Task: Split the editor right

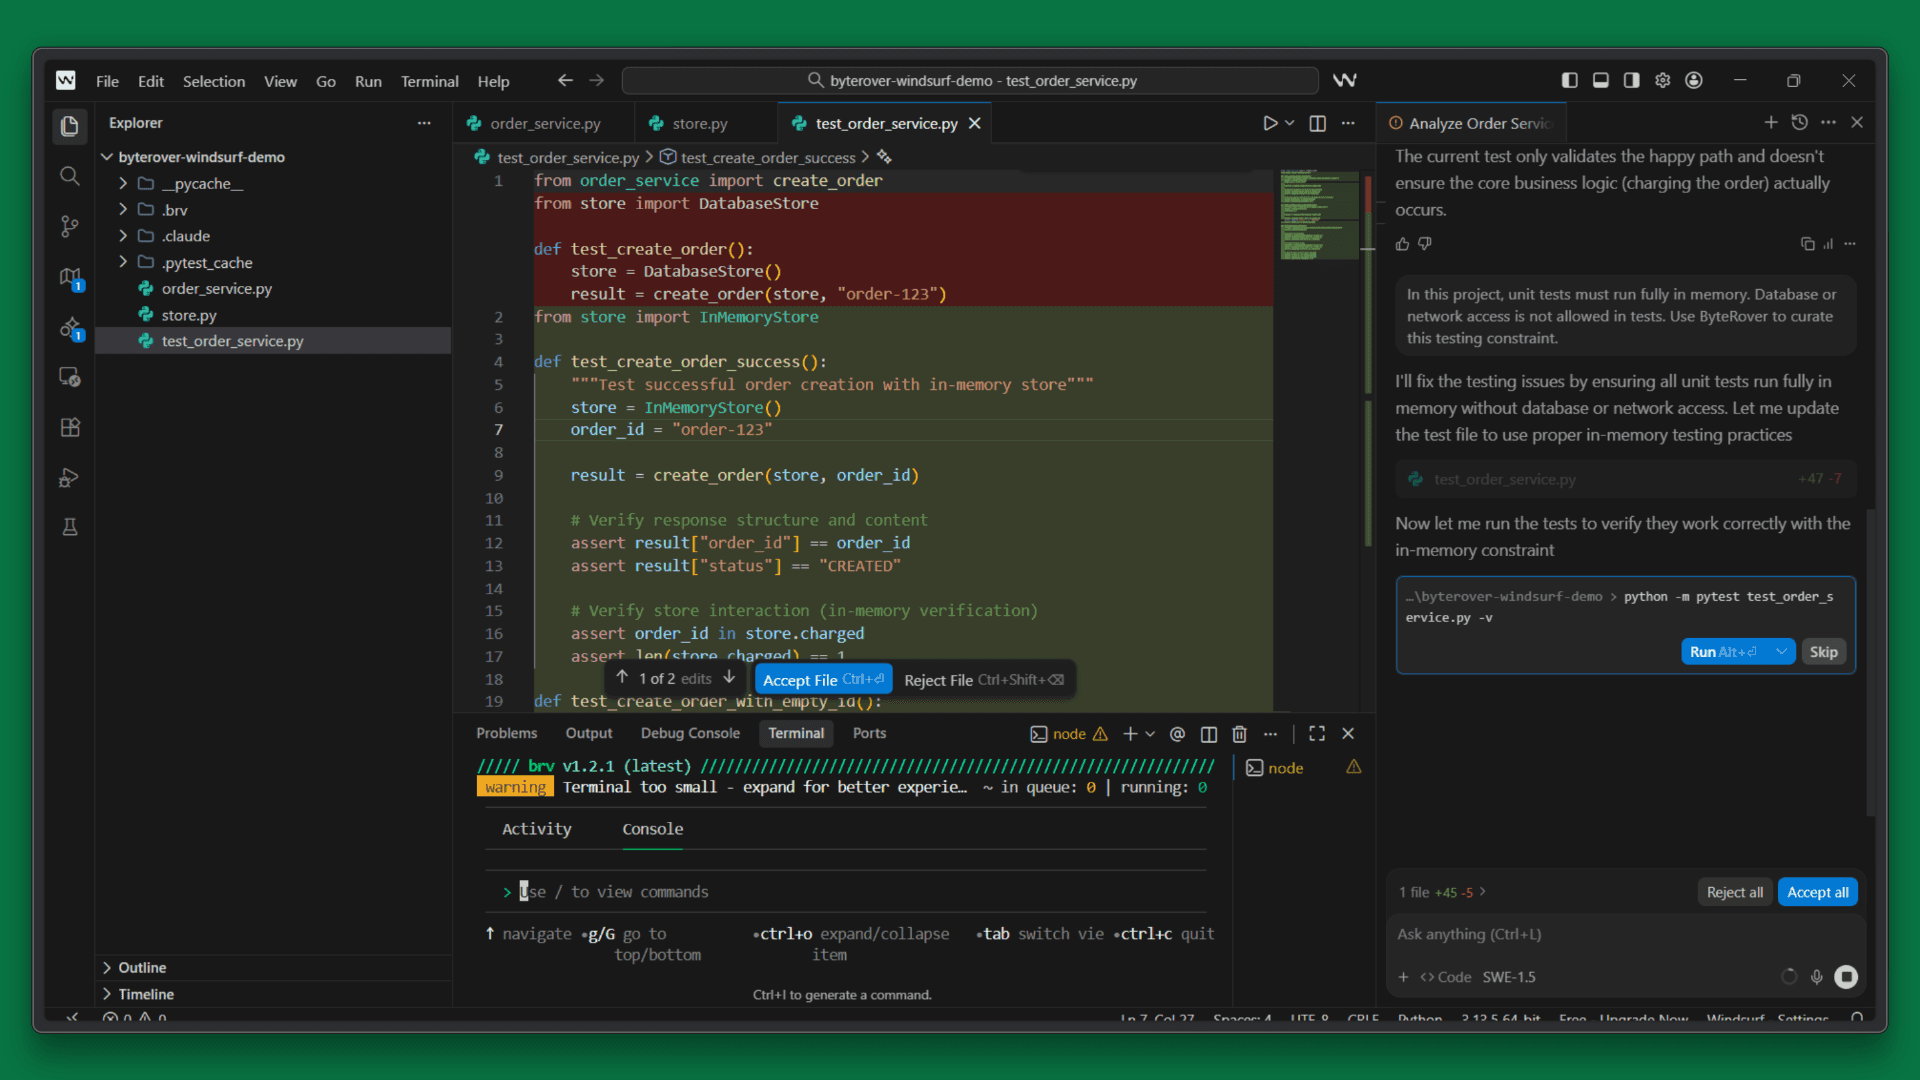Action: tap(1318, 123)
